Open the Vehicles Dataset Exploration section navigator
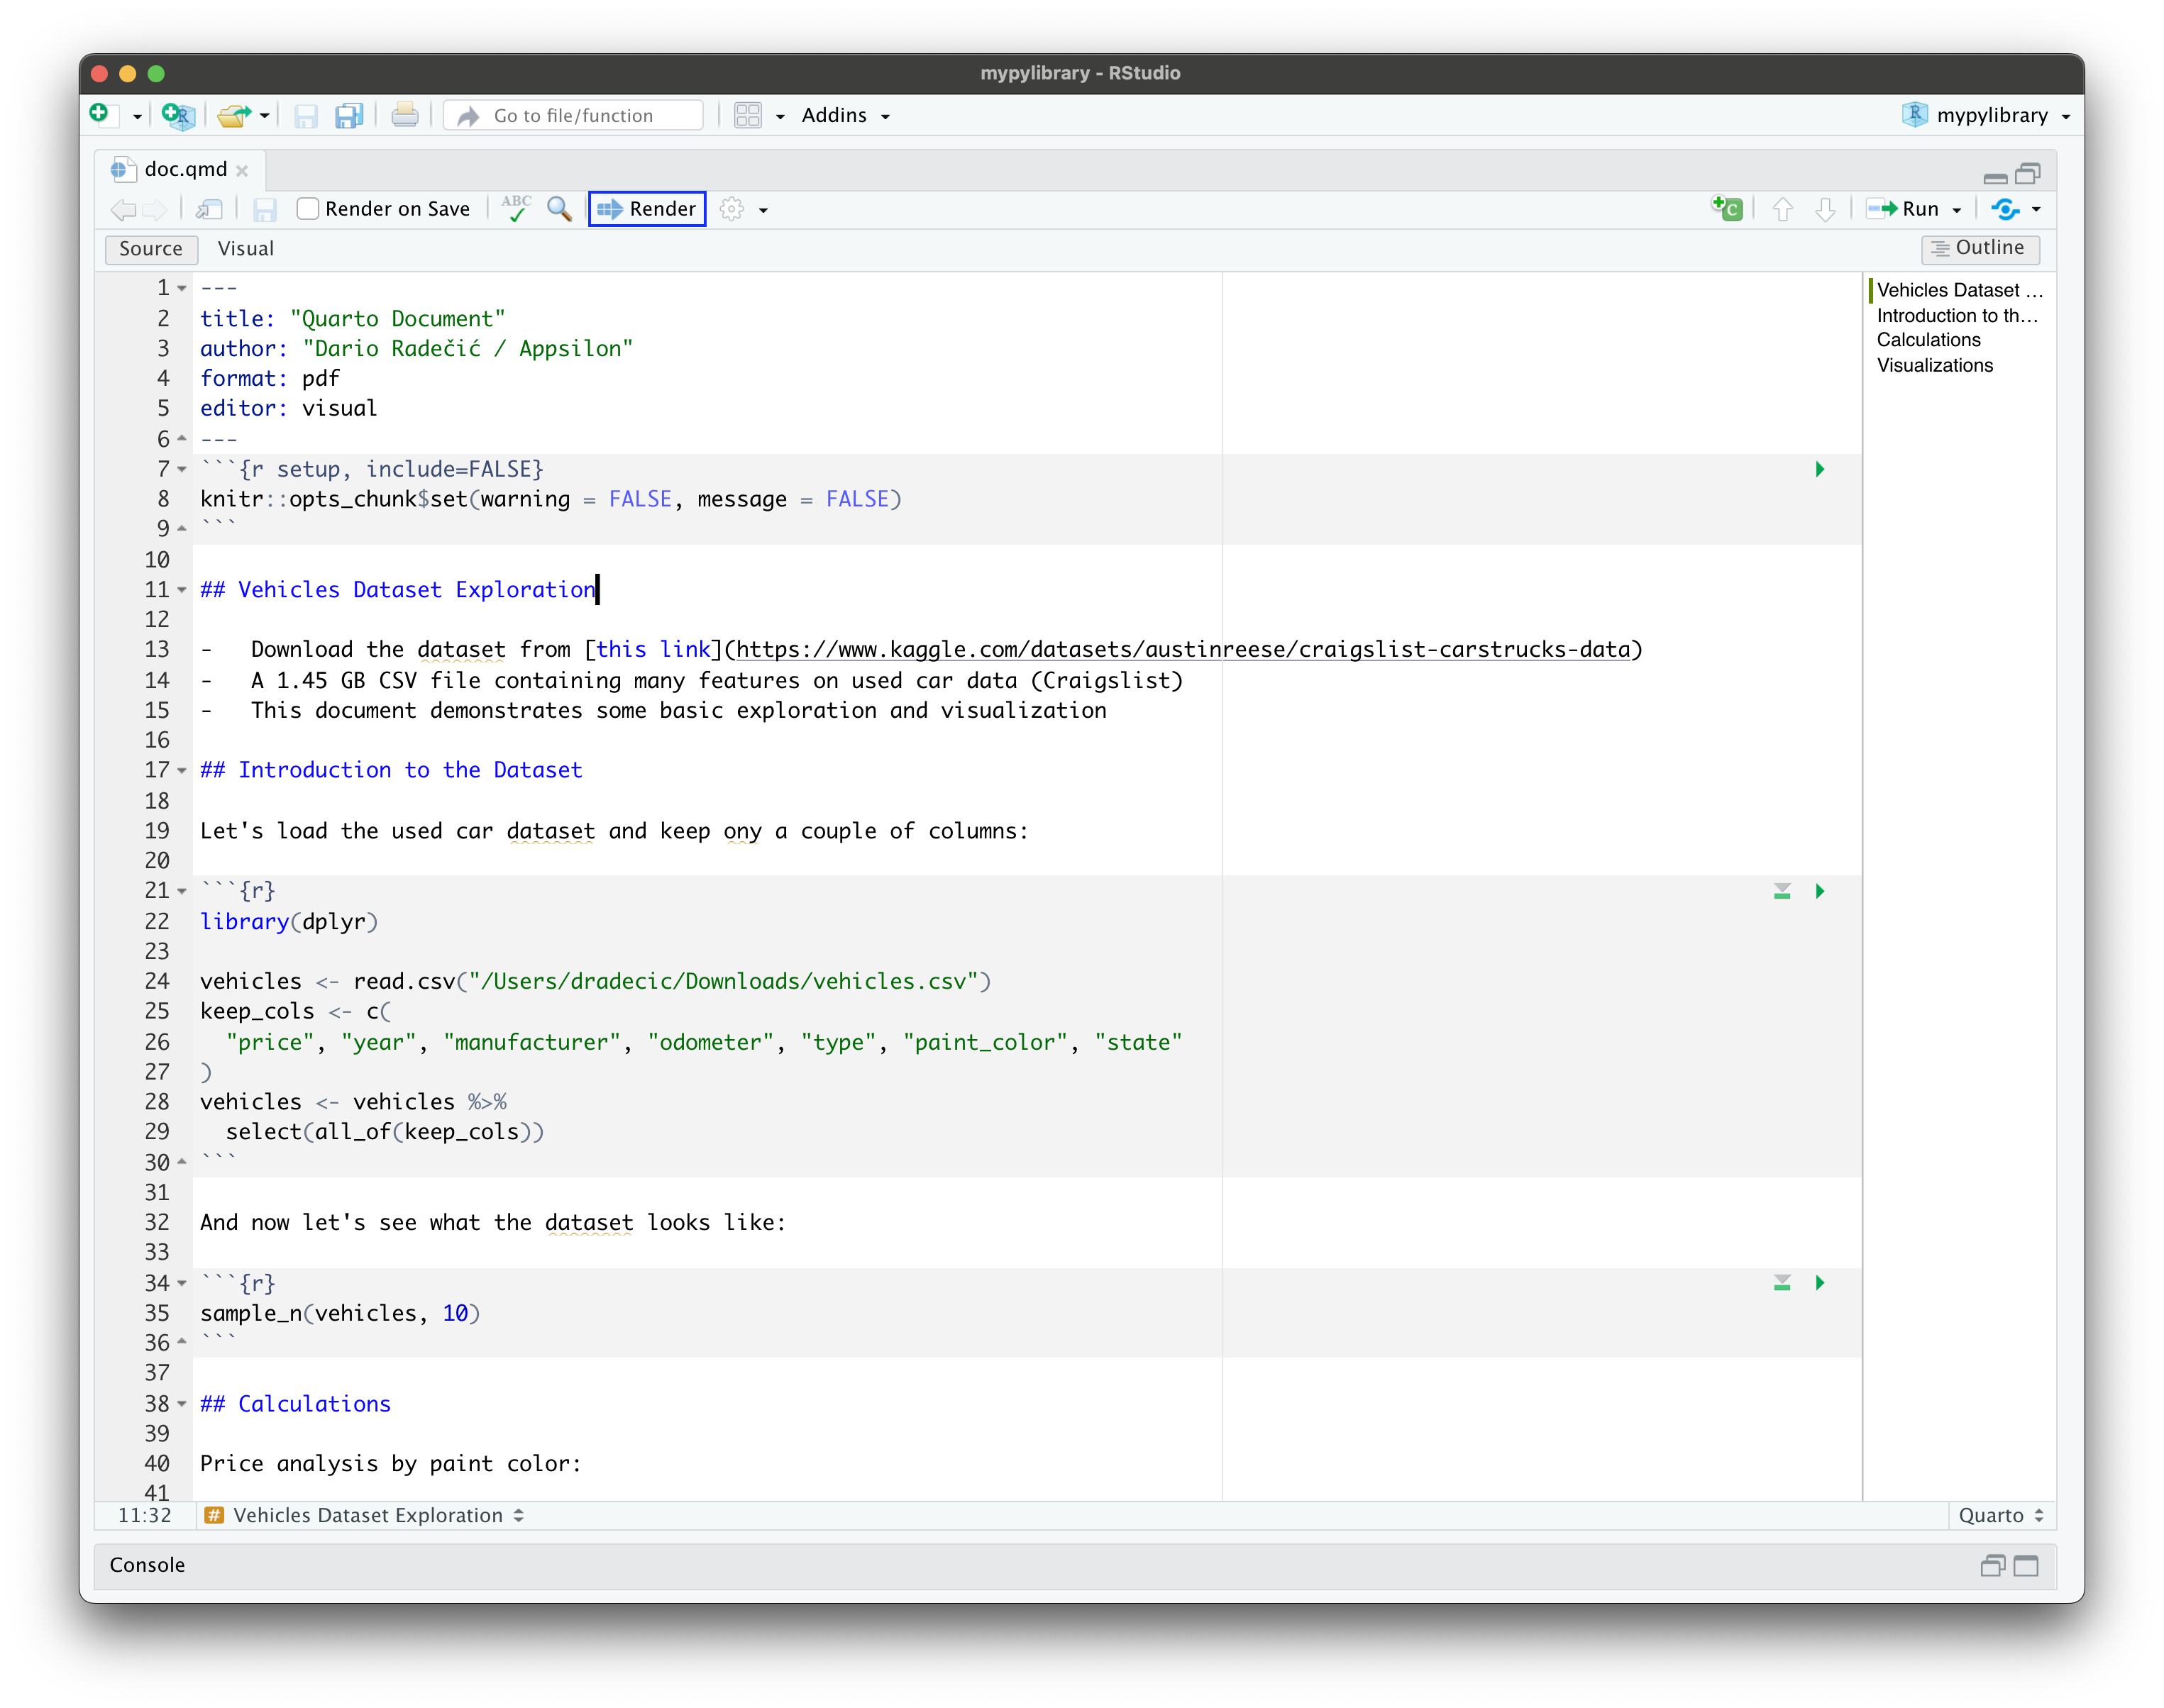Viewport: 2164px width, 1708px height. (x=366, y=1516)
